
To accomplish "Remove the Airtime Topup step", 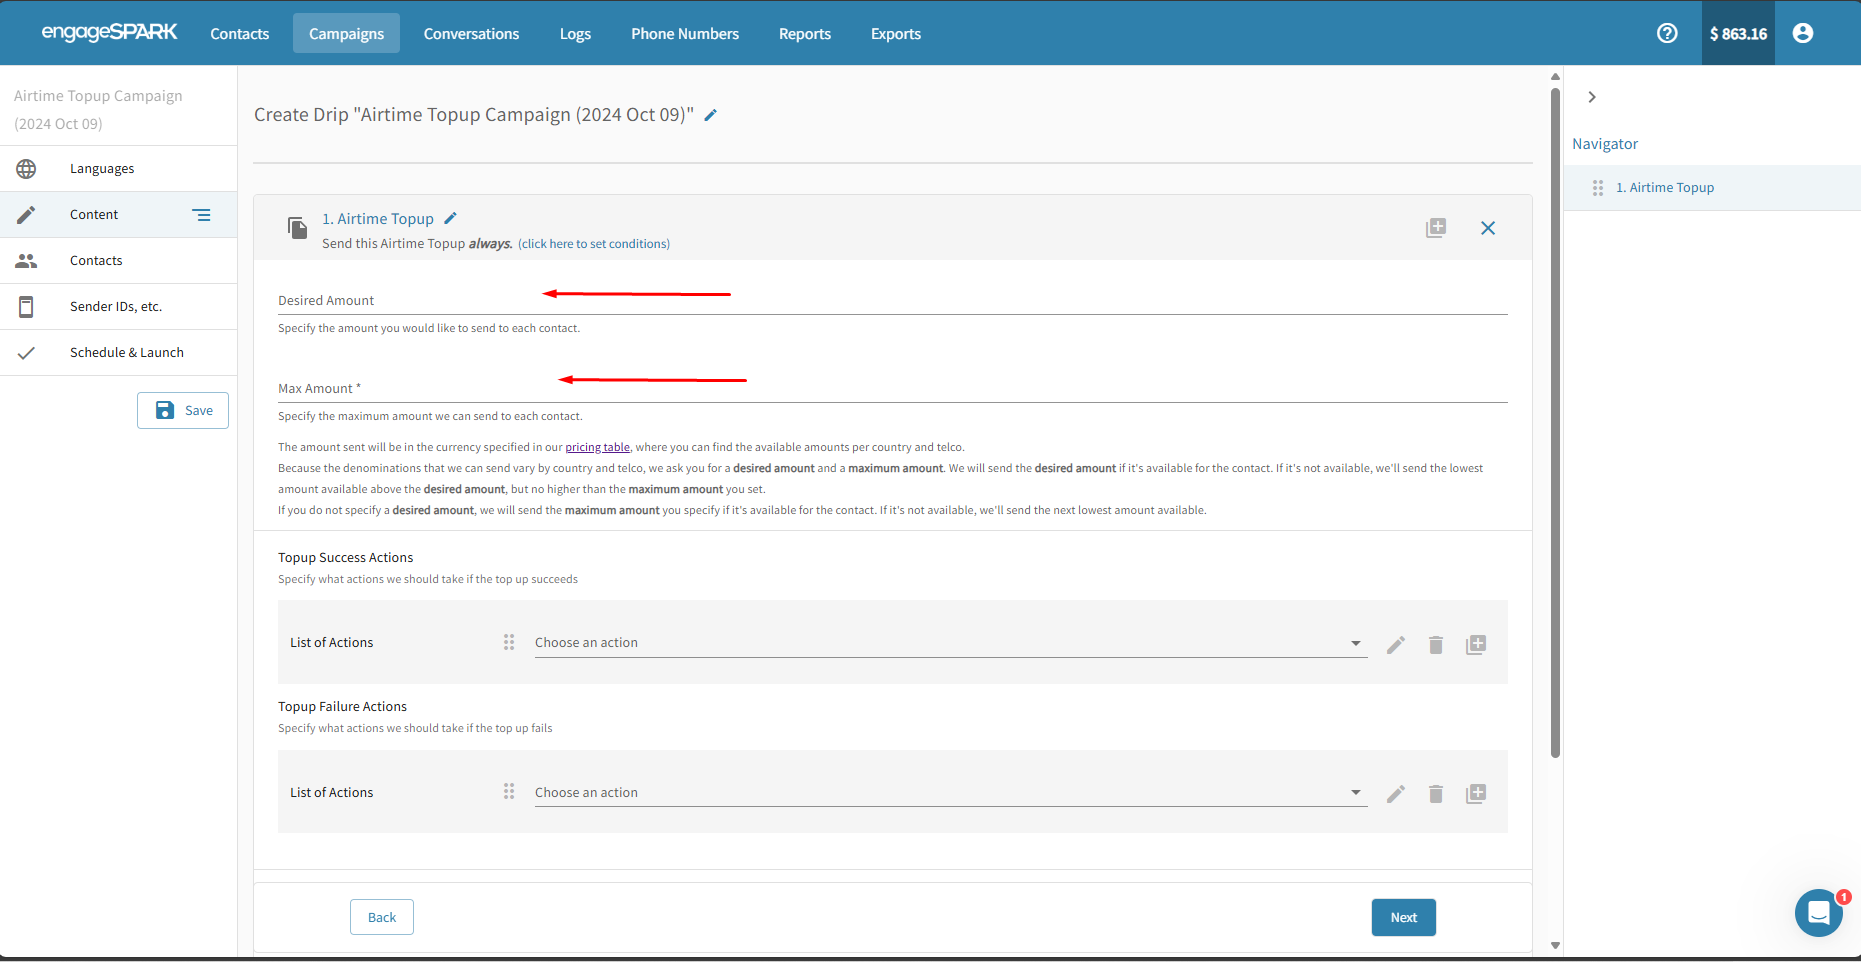I will [1487, 228].
